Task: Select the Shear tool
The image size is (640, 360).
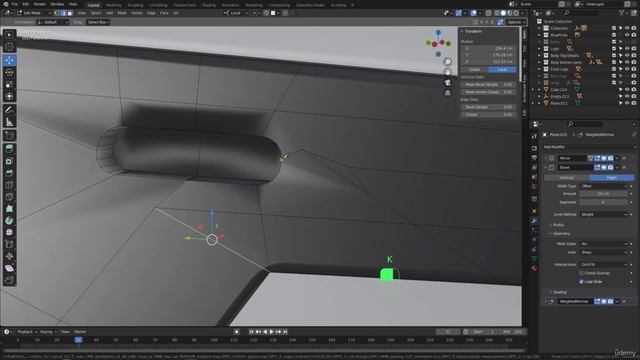Action: [9, 268]
